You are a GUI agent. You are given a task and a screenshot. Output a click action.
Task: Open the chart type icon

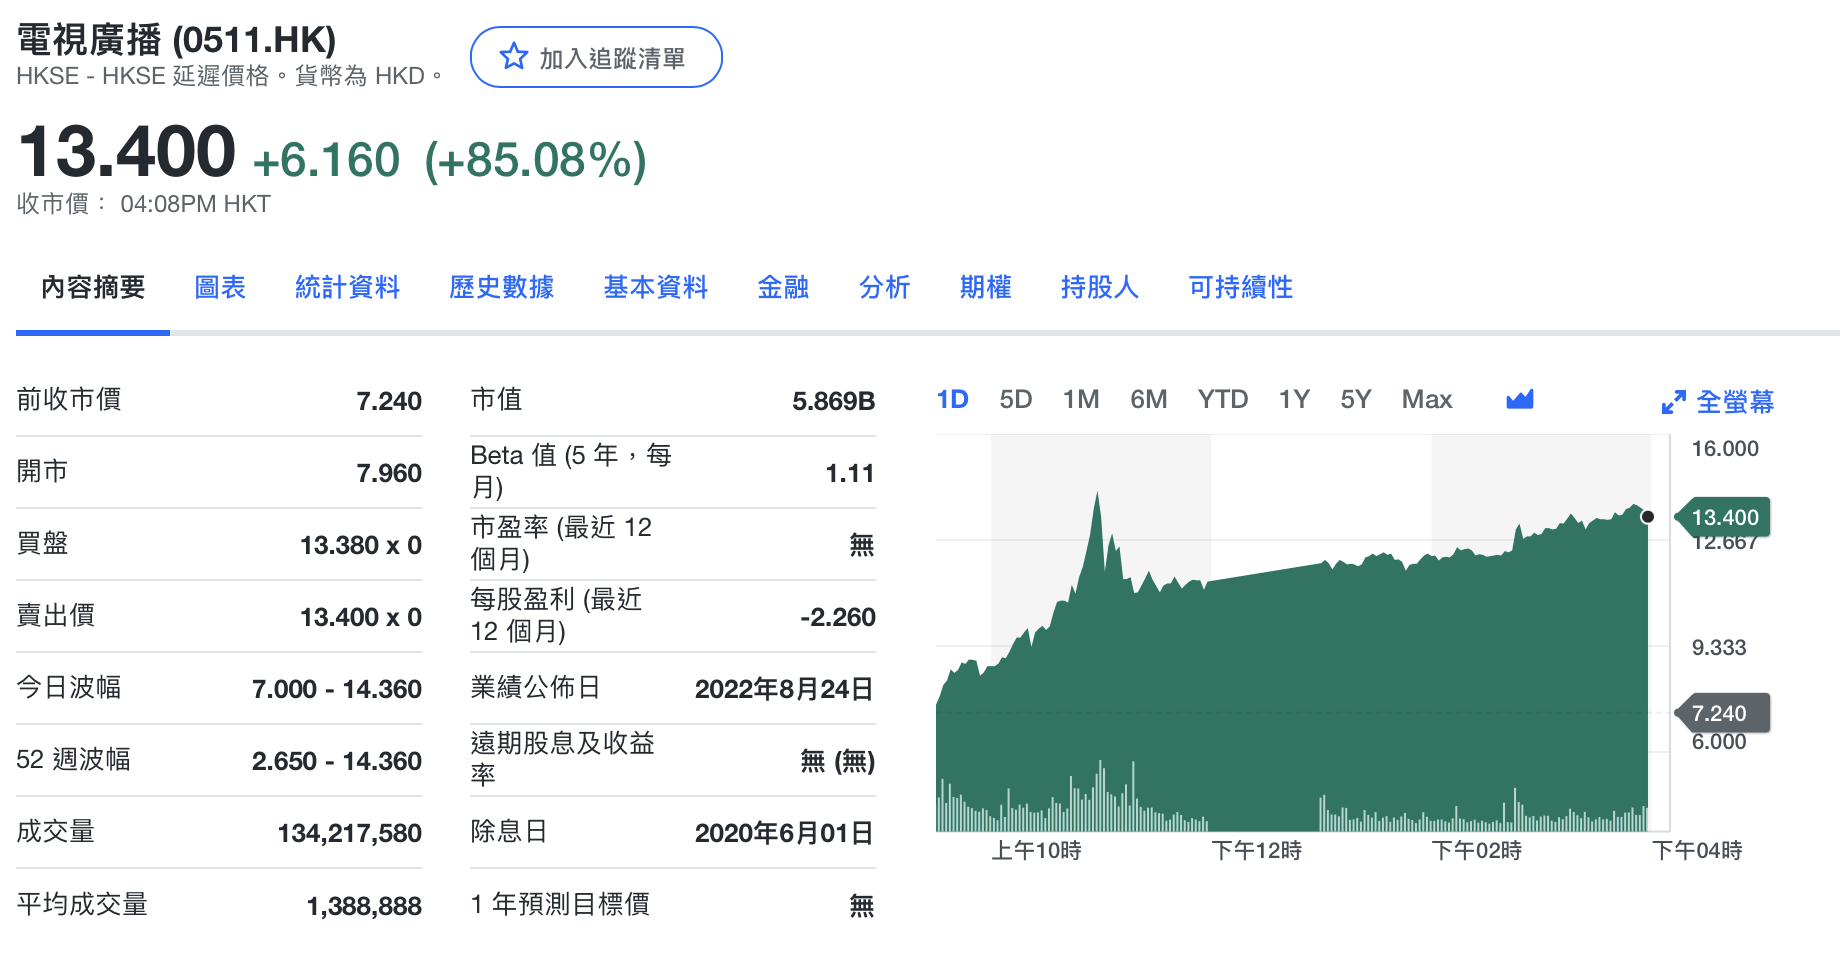1519,400
